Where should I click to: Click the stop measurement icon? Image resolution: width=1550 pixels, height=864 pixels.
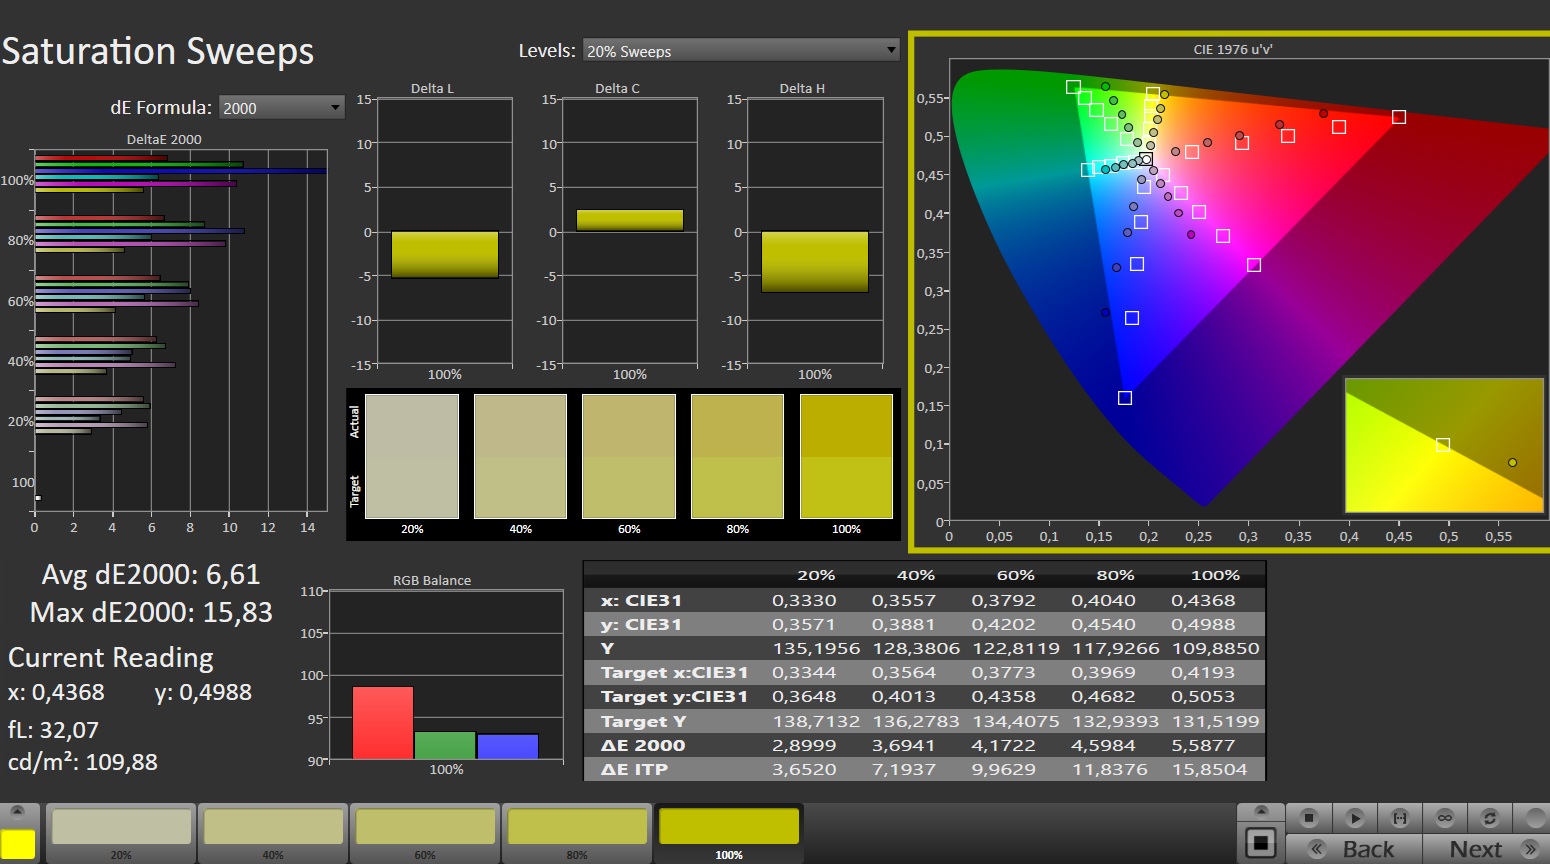point(1309,817)
